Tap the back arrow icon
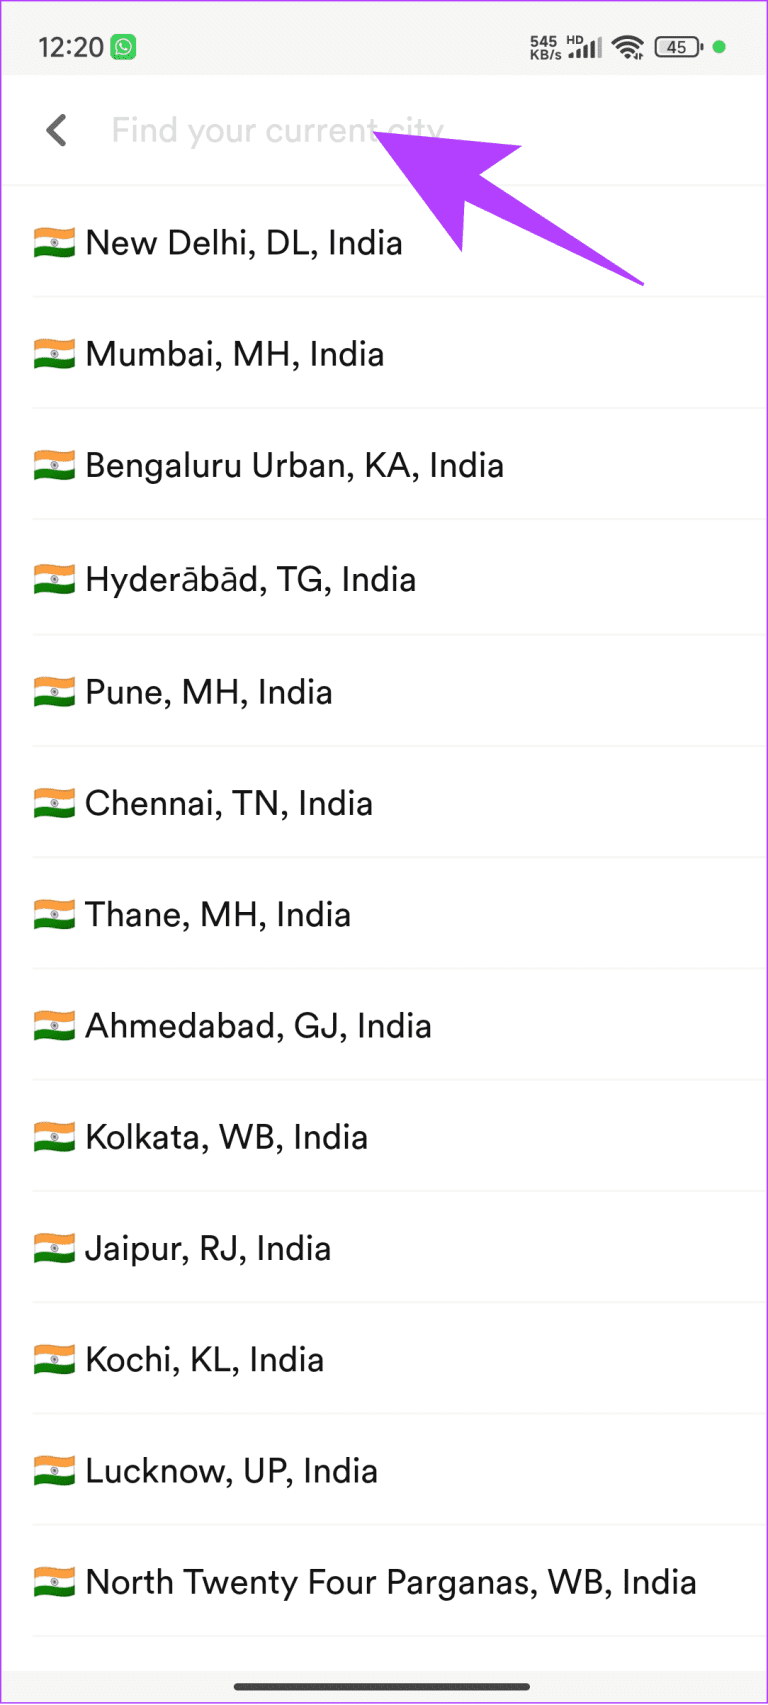The image size is (768, 1705). [x=57, y=130]
